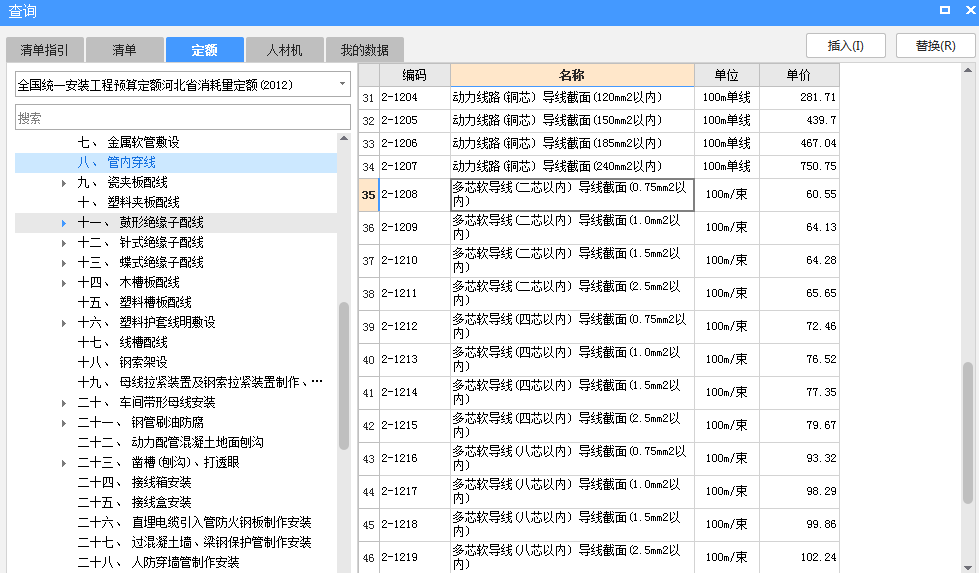Select 二十六、直埋电缆引入管防火钢板制作安装 item
This screenshot has width=979, height=573.
pos(194,522)
